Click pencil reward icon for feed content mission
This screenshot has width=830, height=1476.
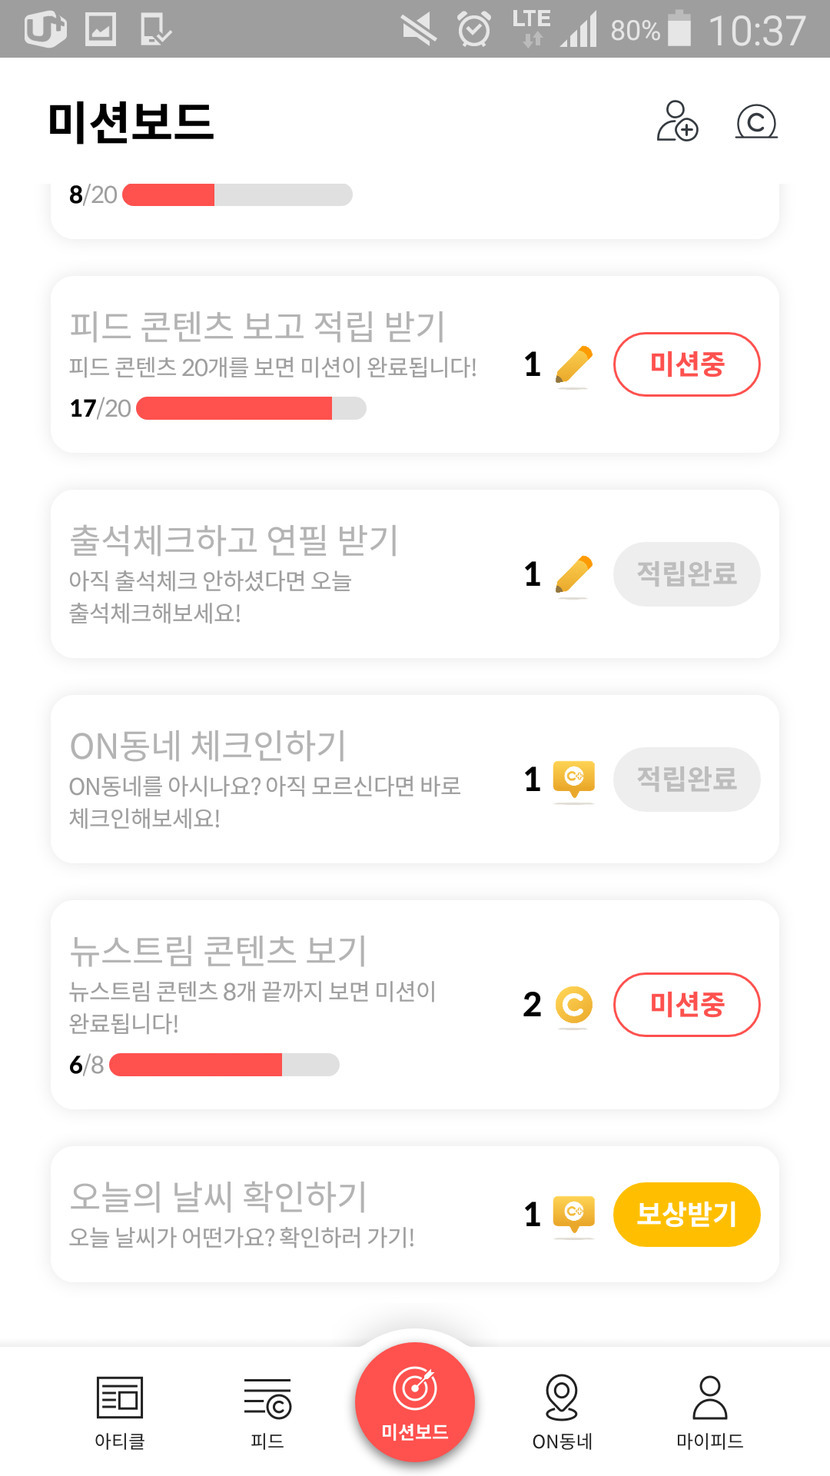[x=573, y=365]
